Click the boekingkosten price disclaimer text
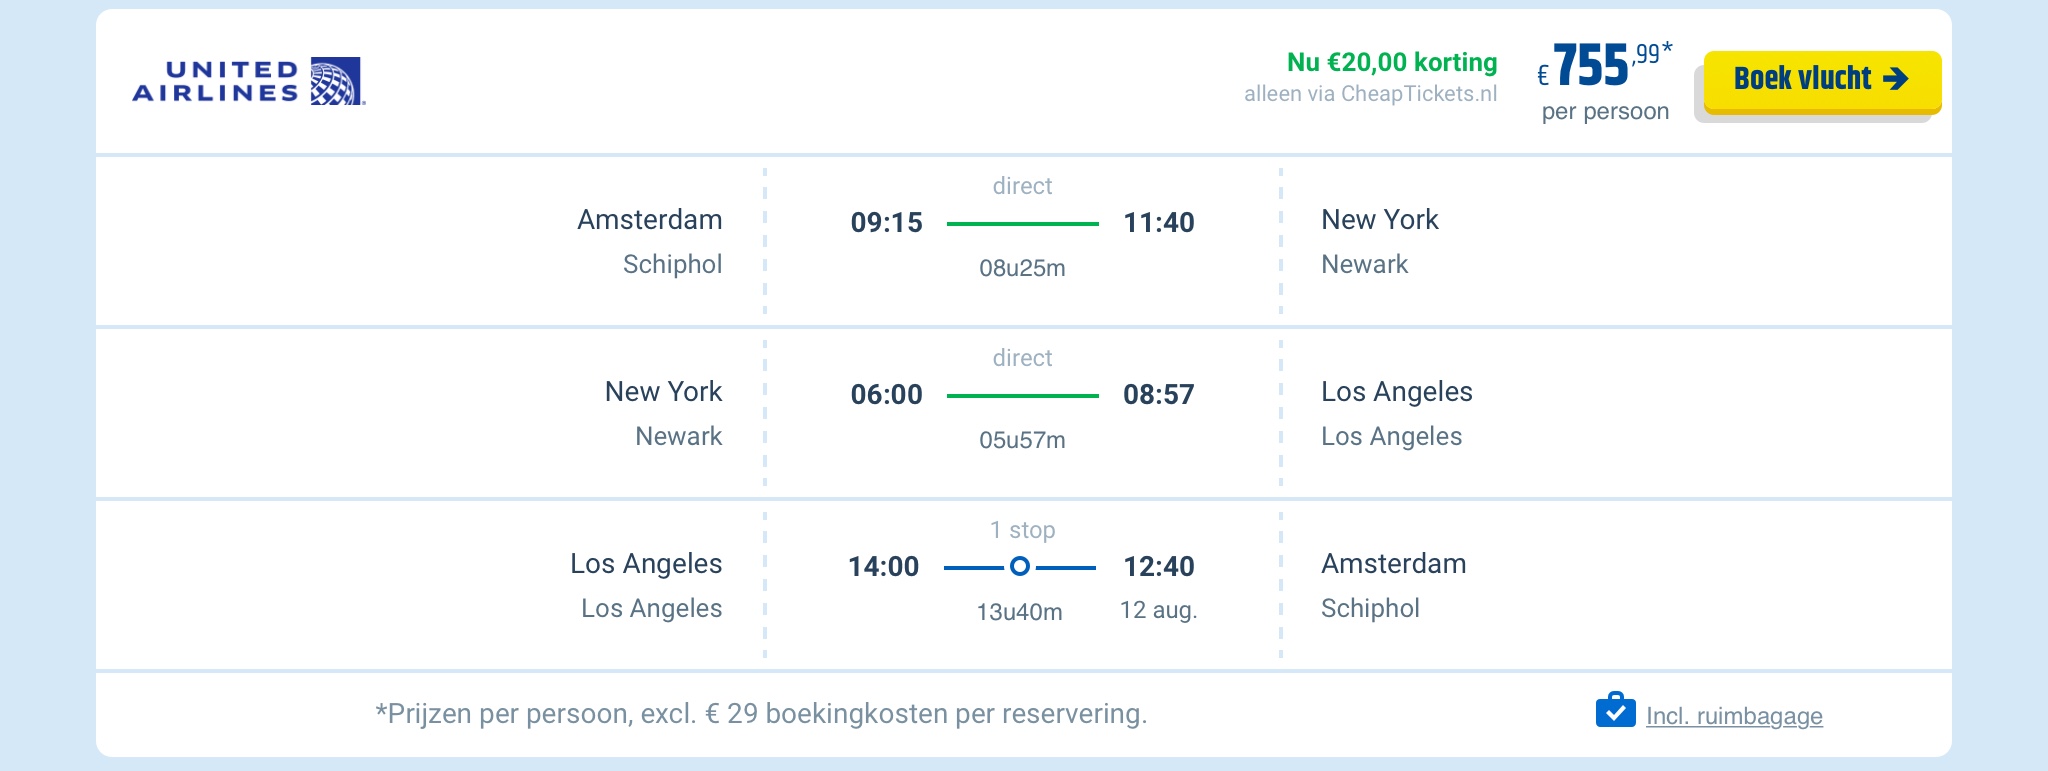2048x771 pixels. pyautogui.click(x=760, y=714)
